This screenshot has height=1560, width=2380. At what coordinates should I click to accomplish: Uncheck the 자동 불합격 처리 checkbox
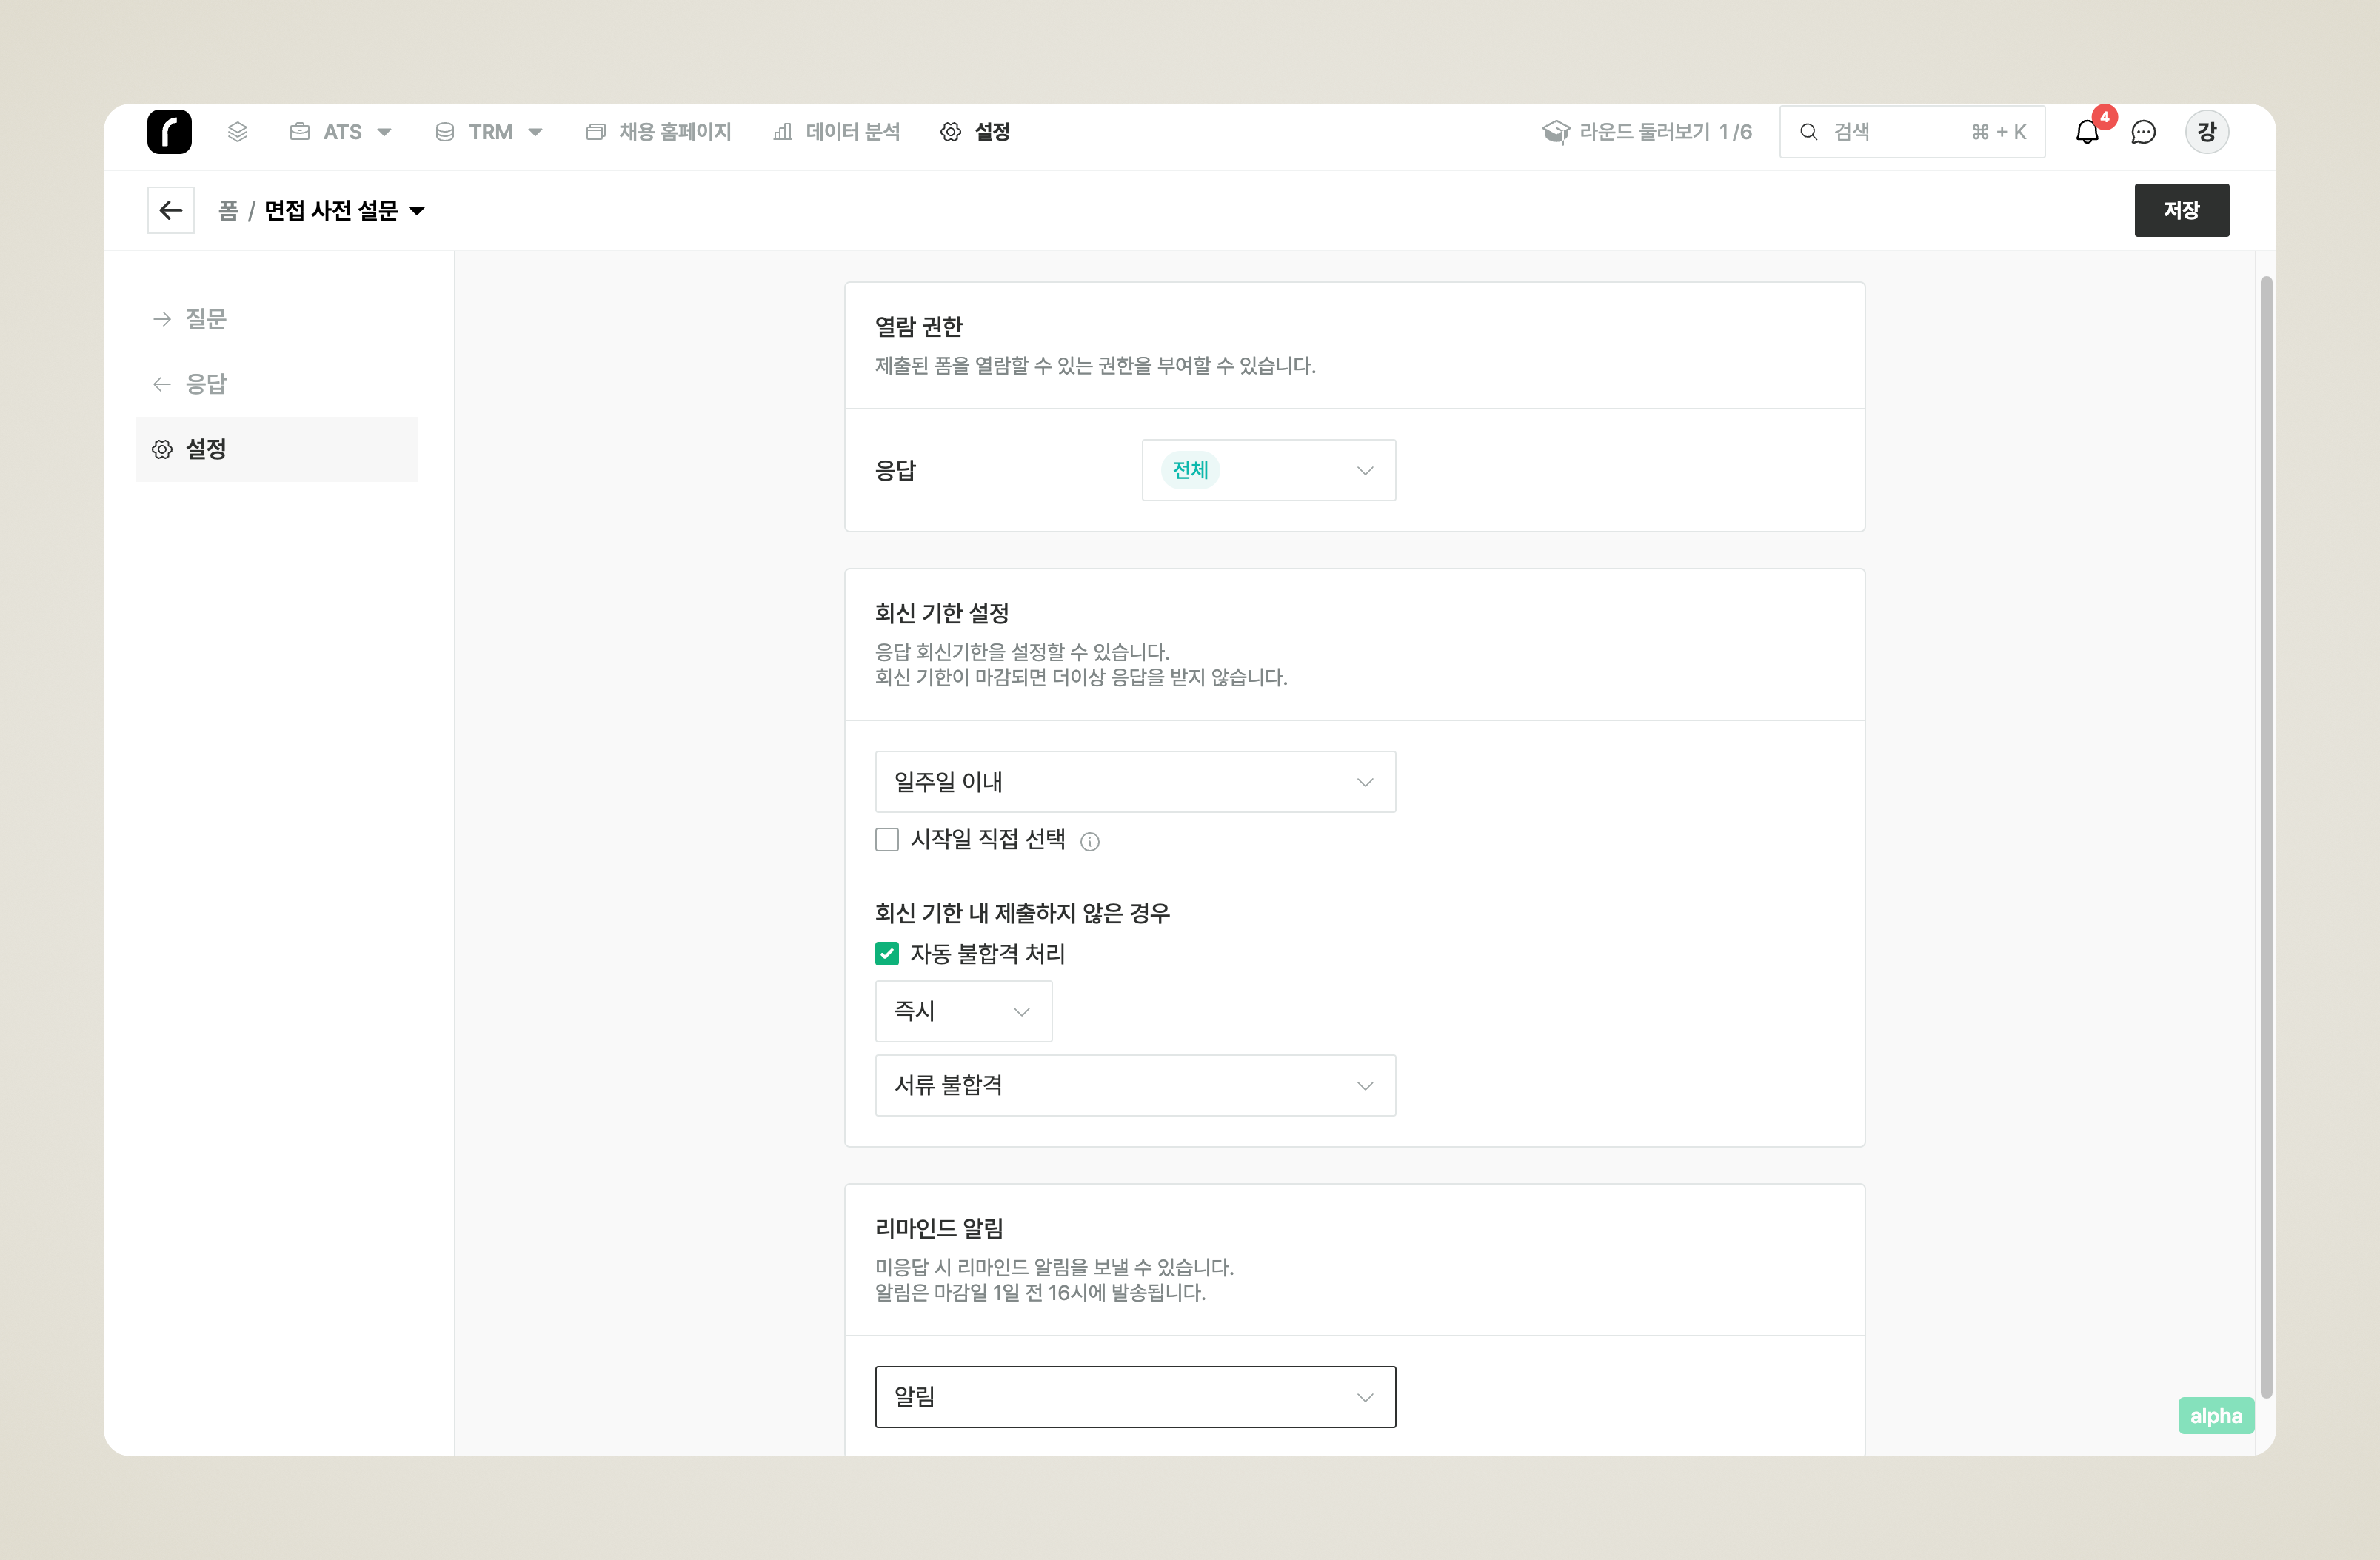pyautogui.click(x=887, y=954)
